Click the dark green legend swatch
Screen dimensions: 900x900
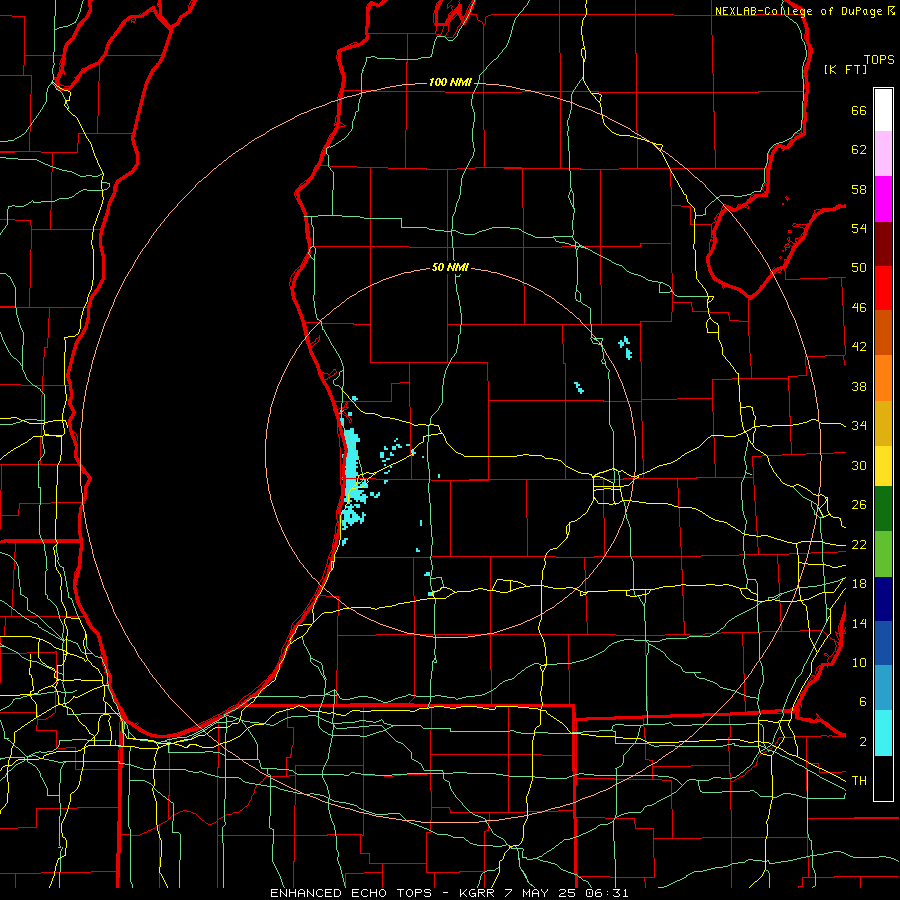point(883,509)
